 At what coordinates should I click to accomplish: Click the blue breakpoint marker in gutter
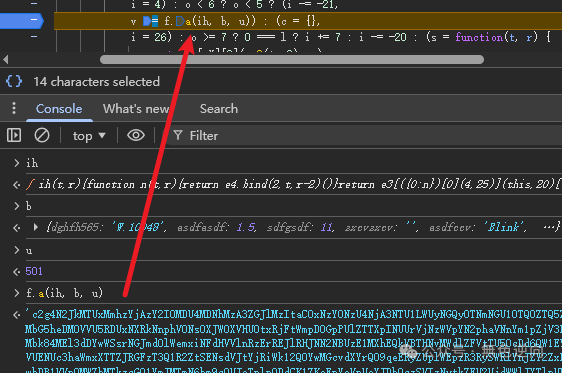(22, 21)
